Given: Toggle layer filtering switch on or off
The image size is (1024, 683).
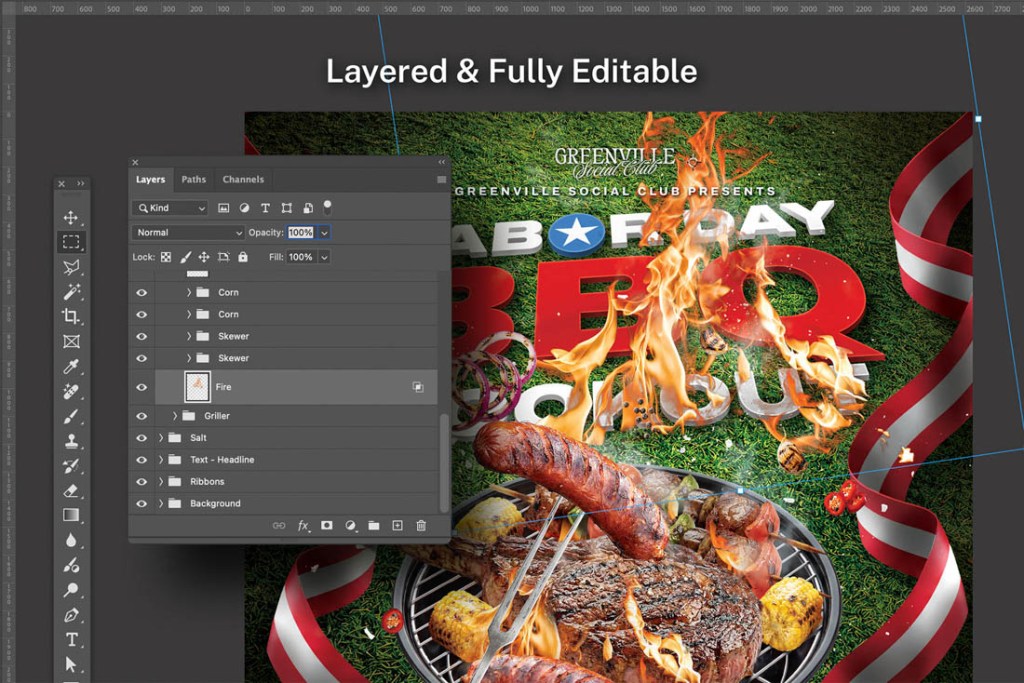Looking at the screenshot, I should [x=327, y=208].
